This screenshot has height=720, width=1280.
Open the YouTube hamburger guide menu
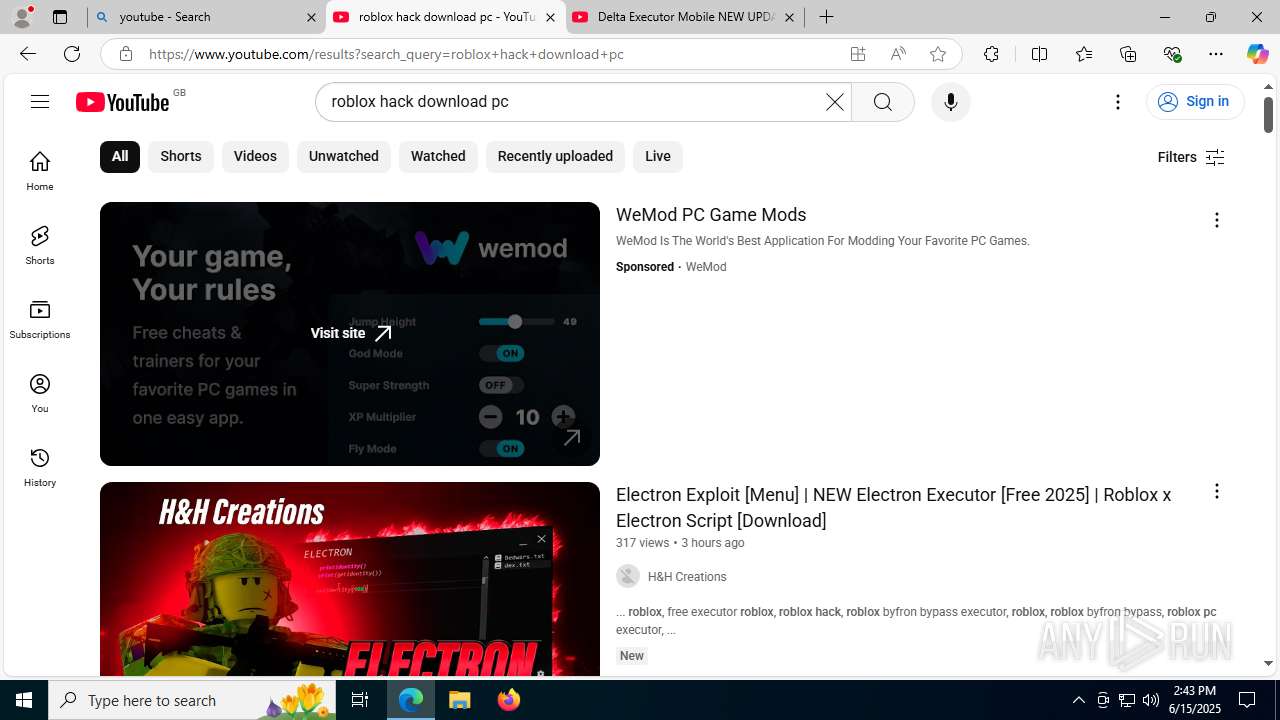[x=40, y=101]
